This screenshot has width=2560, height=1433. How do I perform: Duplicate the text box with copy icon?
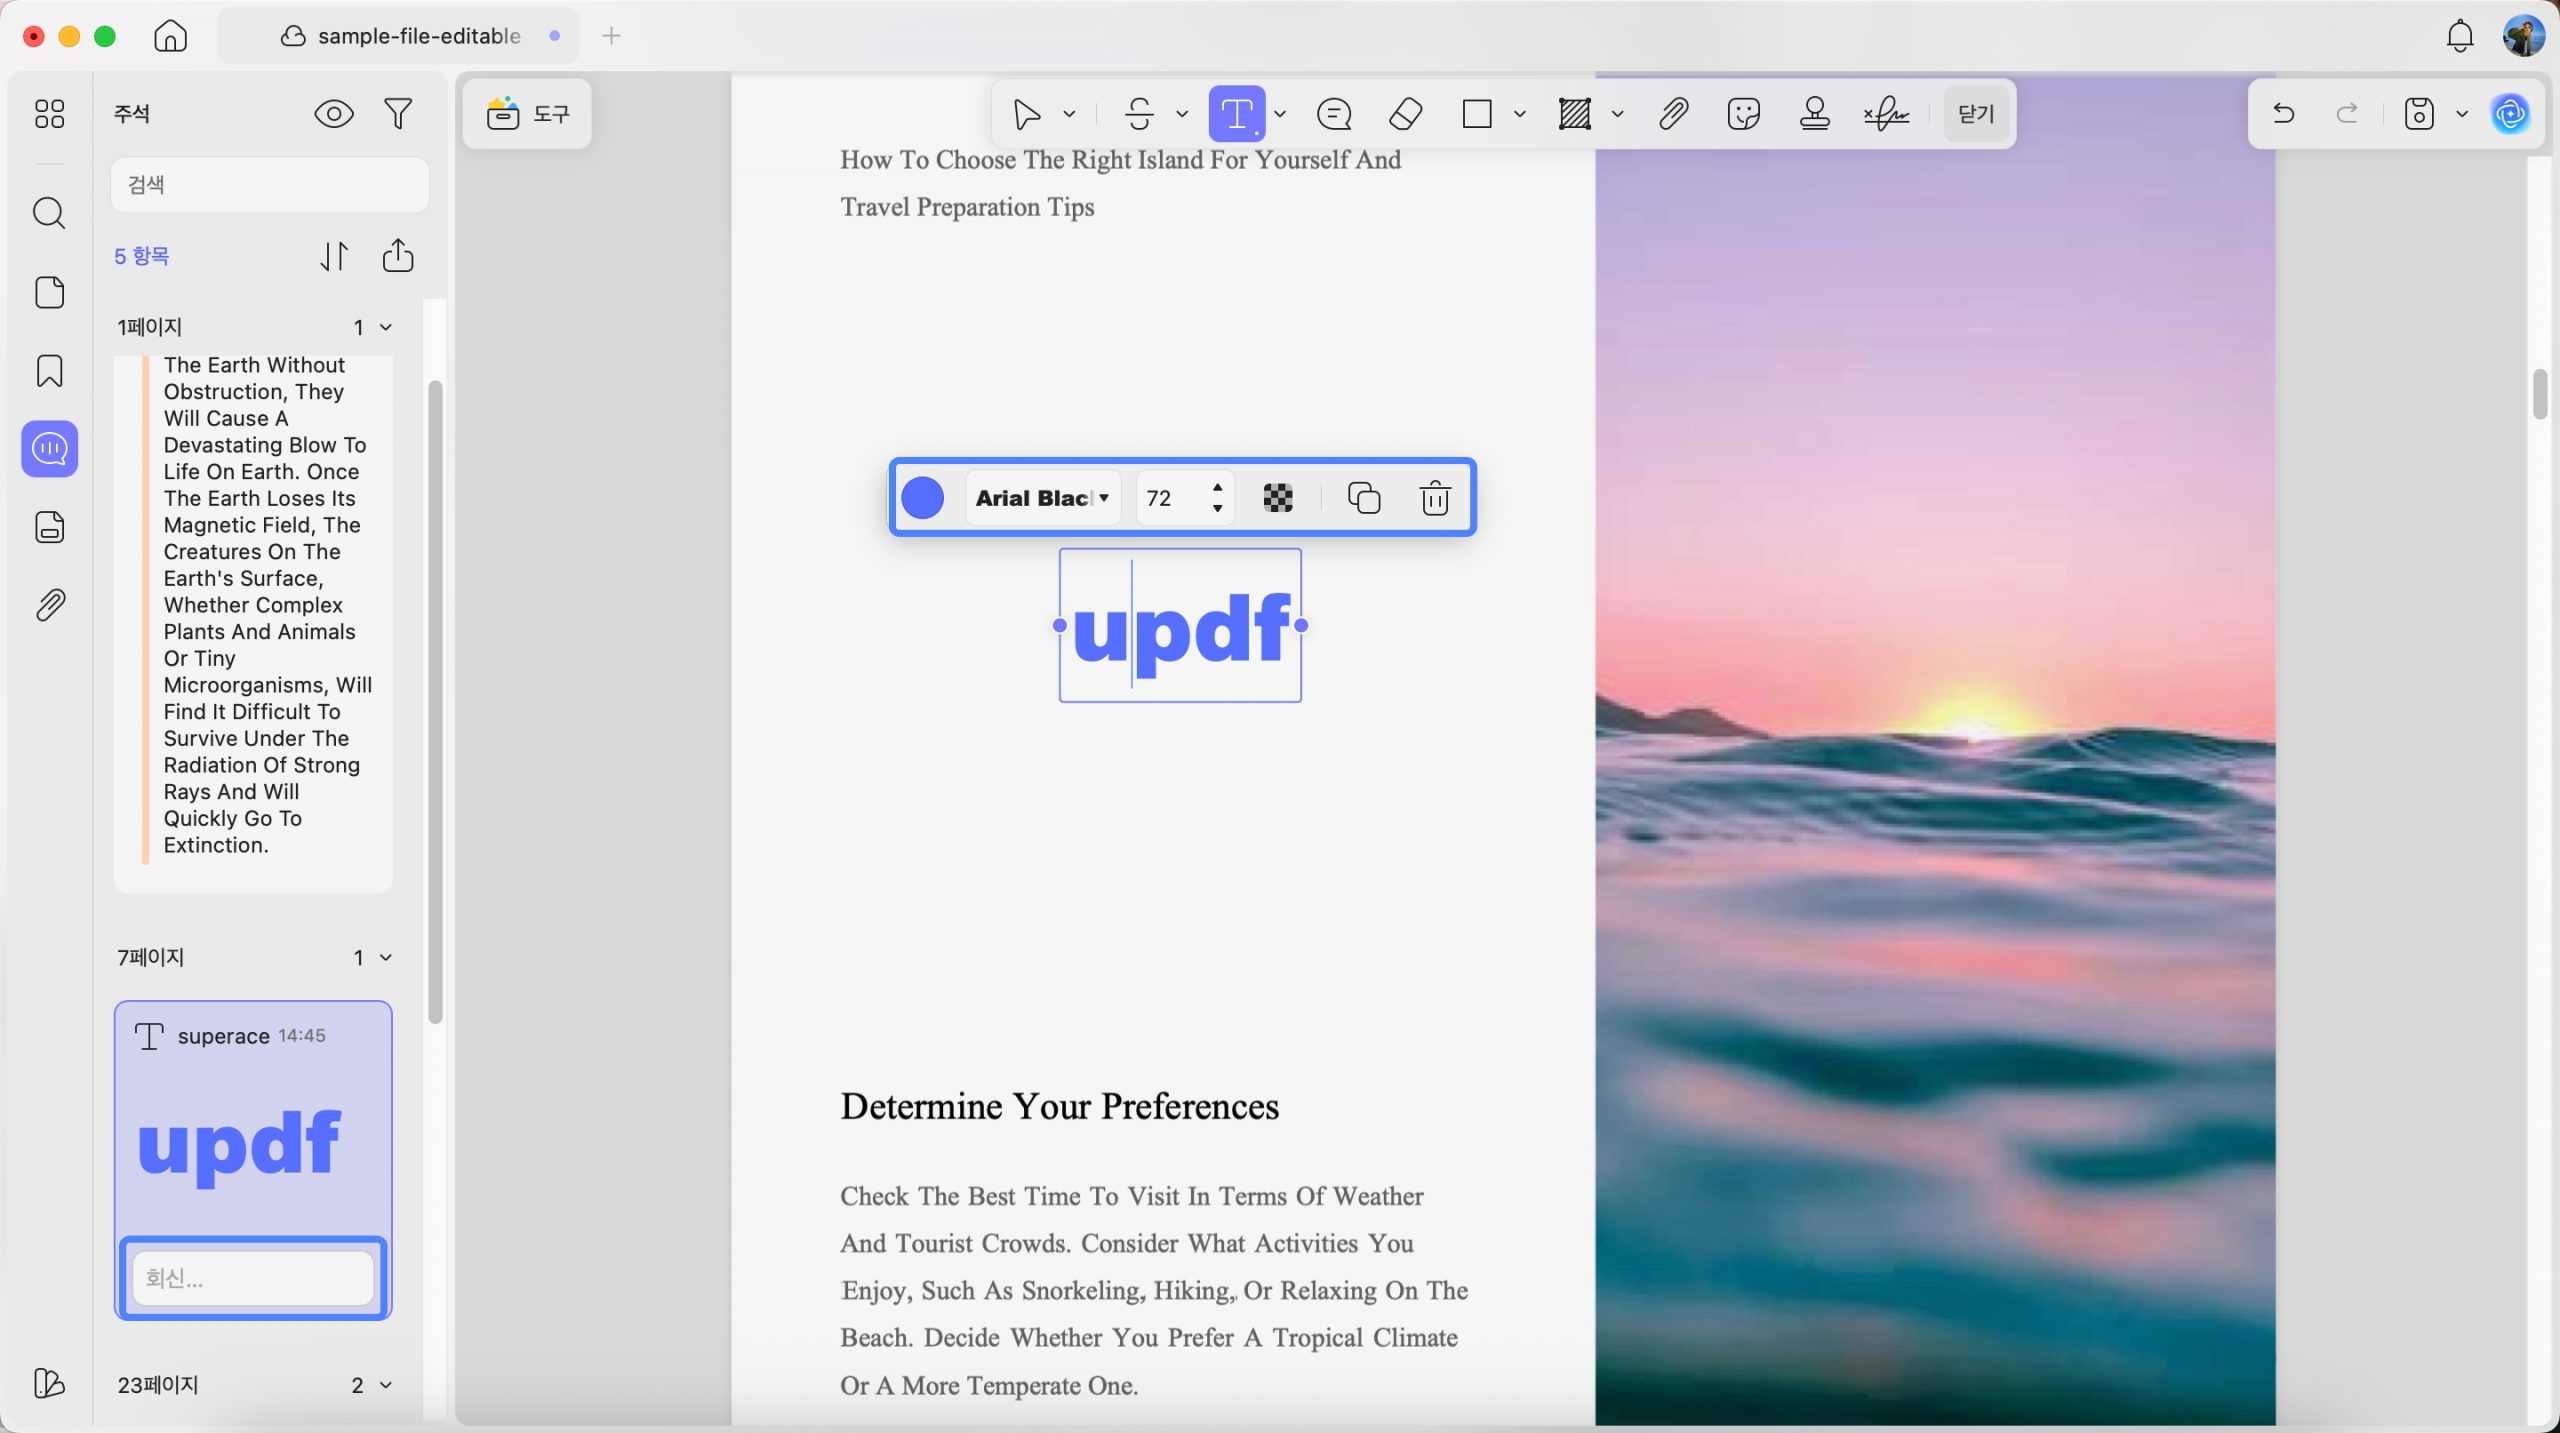(x=1364, y=498)
